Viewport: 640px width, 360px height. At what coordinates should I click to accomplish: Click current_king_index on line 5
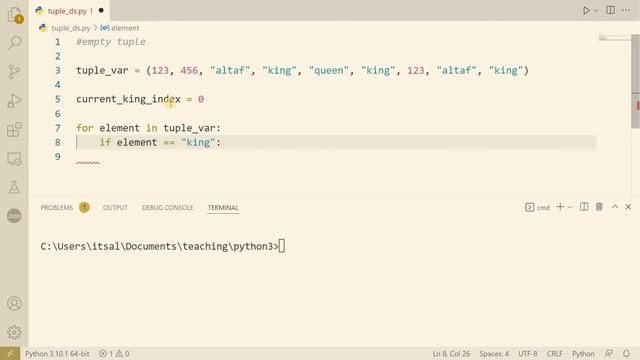click(128, 99)
